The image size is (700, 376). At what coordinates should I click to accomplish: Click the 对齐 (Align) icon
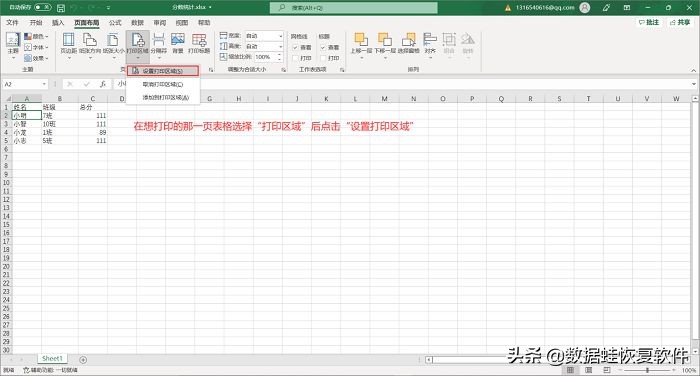tap(430, 39)
